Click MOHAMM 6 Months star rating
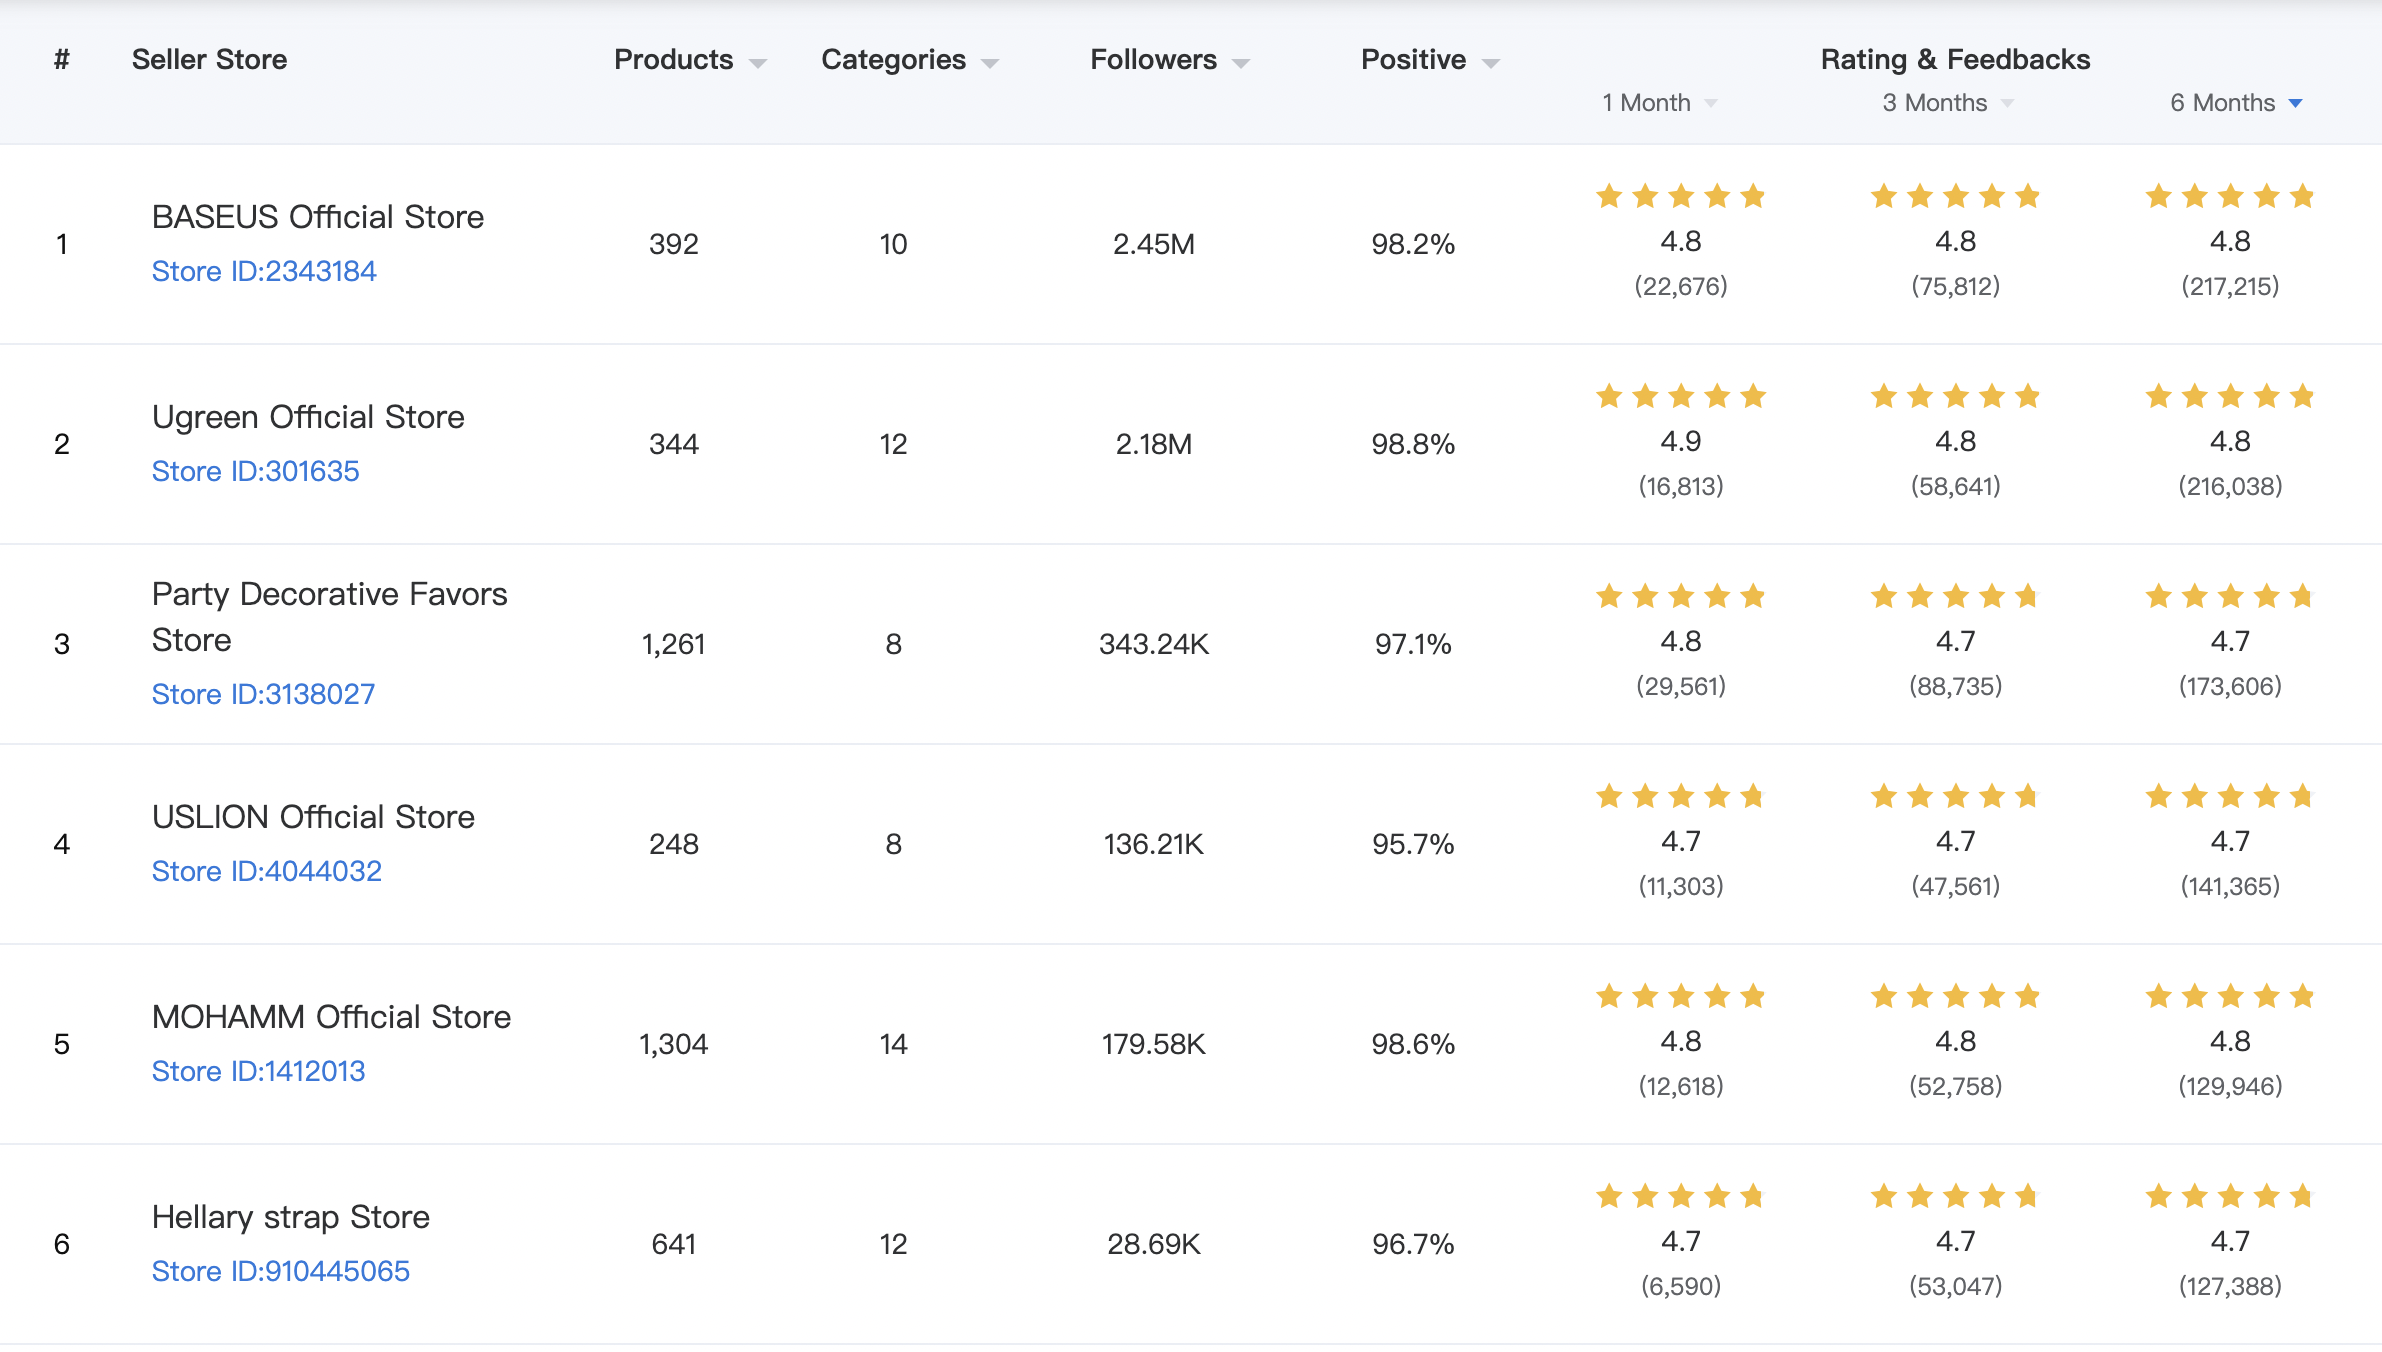Image resolution: width=2382 pixels, height=1352 pixels. pyautogui.click(x=2230, y=996)
